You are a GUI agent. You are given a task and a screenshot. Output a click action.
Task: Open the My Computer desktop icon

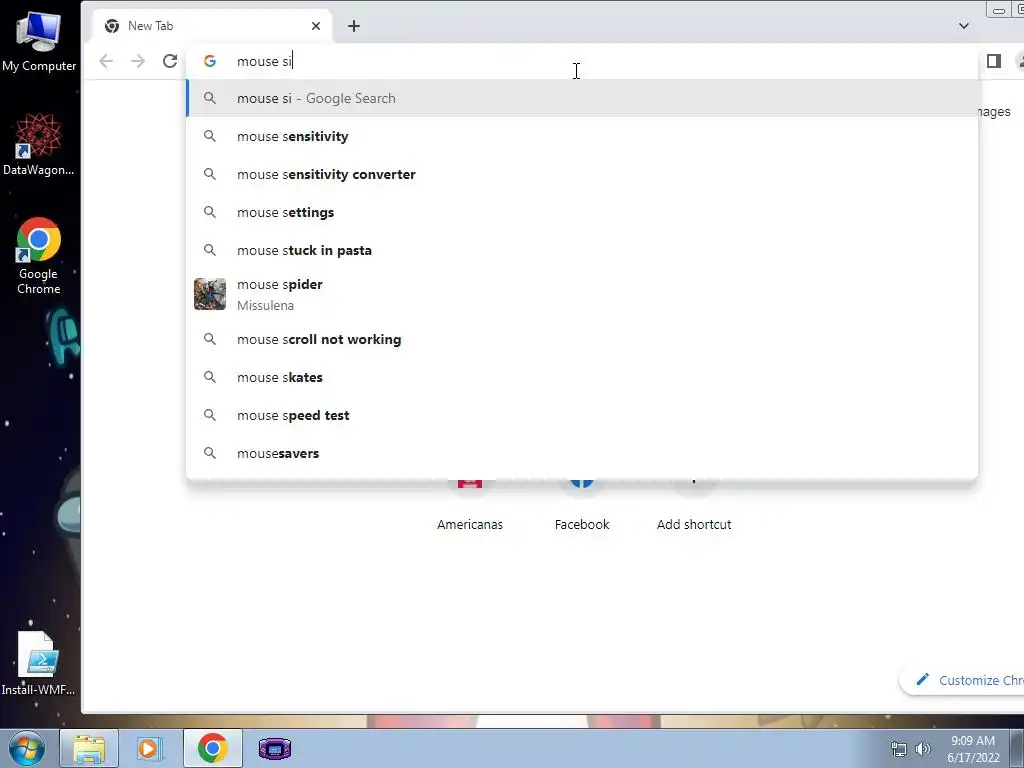tap(39, 42)
